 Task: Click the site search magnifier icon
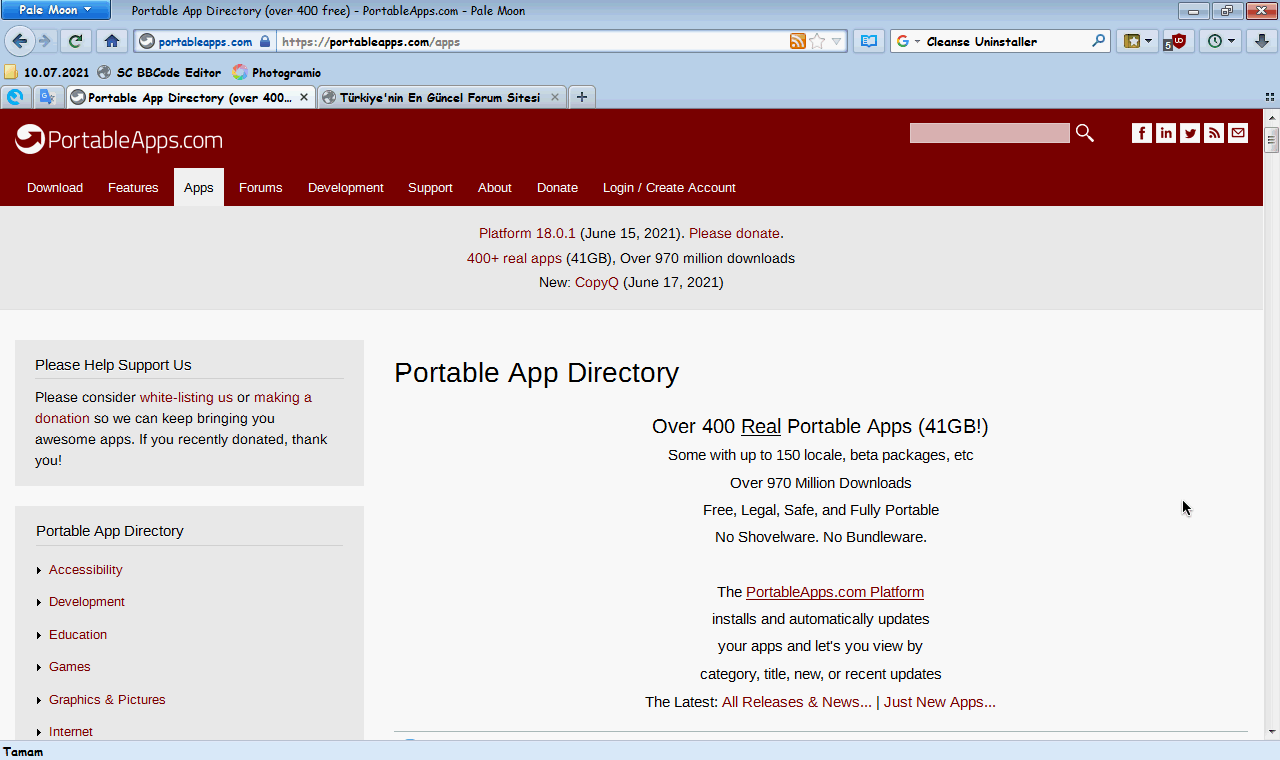(x=1085, y=133)
